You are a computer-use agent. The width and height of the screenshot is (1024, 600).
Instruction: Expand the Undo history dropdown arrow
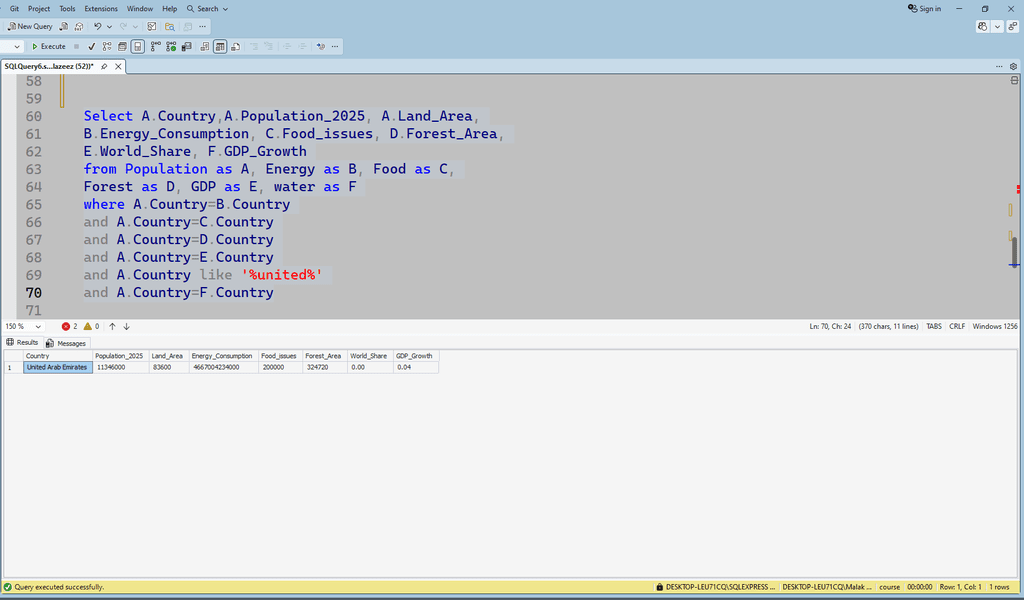click(x=109, y=26)
